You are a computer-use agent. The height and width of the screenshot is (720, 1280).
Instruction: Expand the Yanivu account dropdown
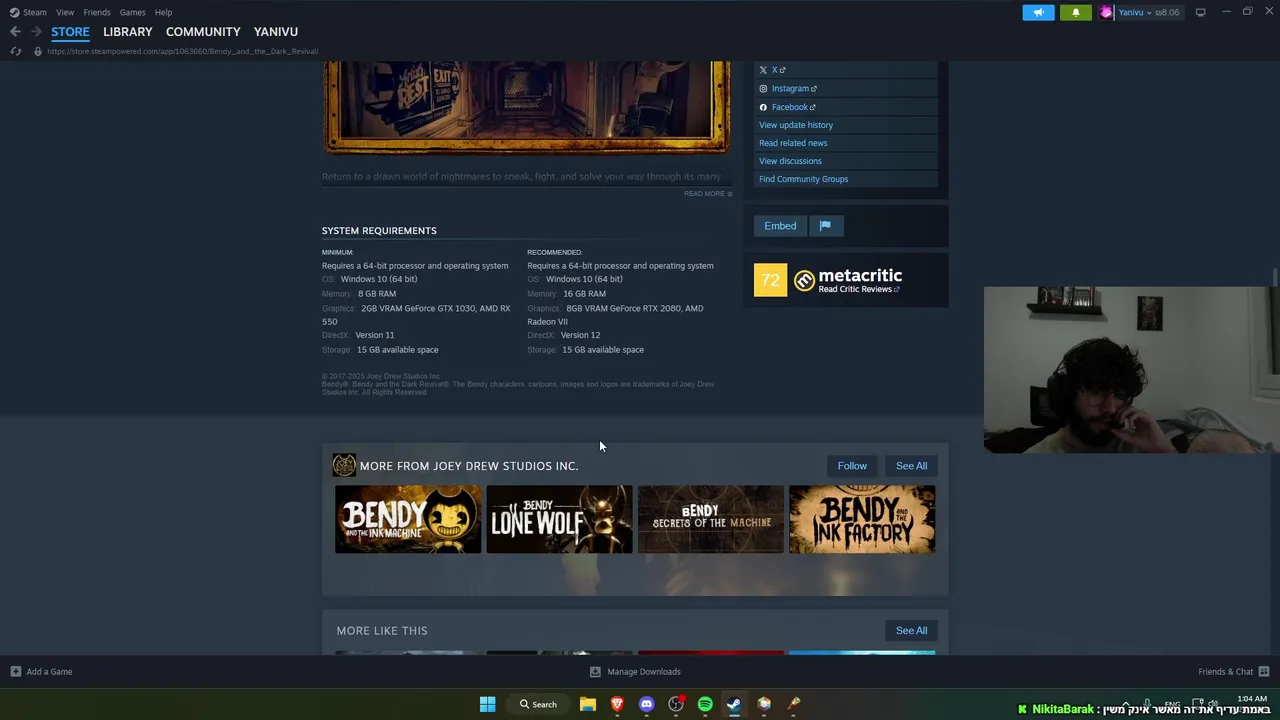coord(1149,12)
